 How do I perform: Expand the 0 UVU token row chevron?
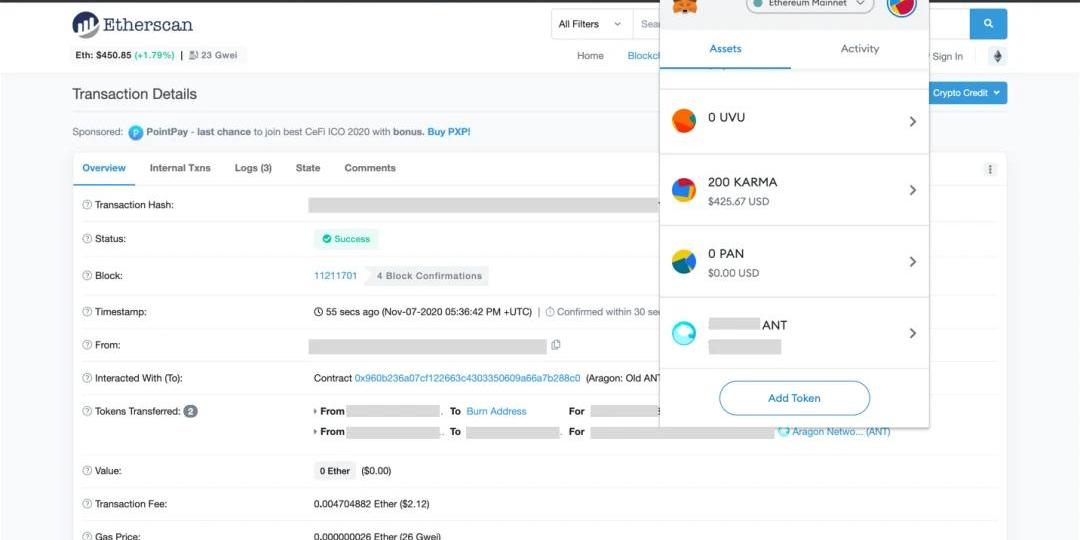[x=912, y=122]
